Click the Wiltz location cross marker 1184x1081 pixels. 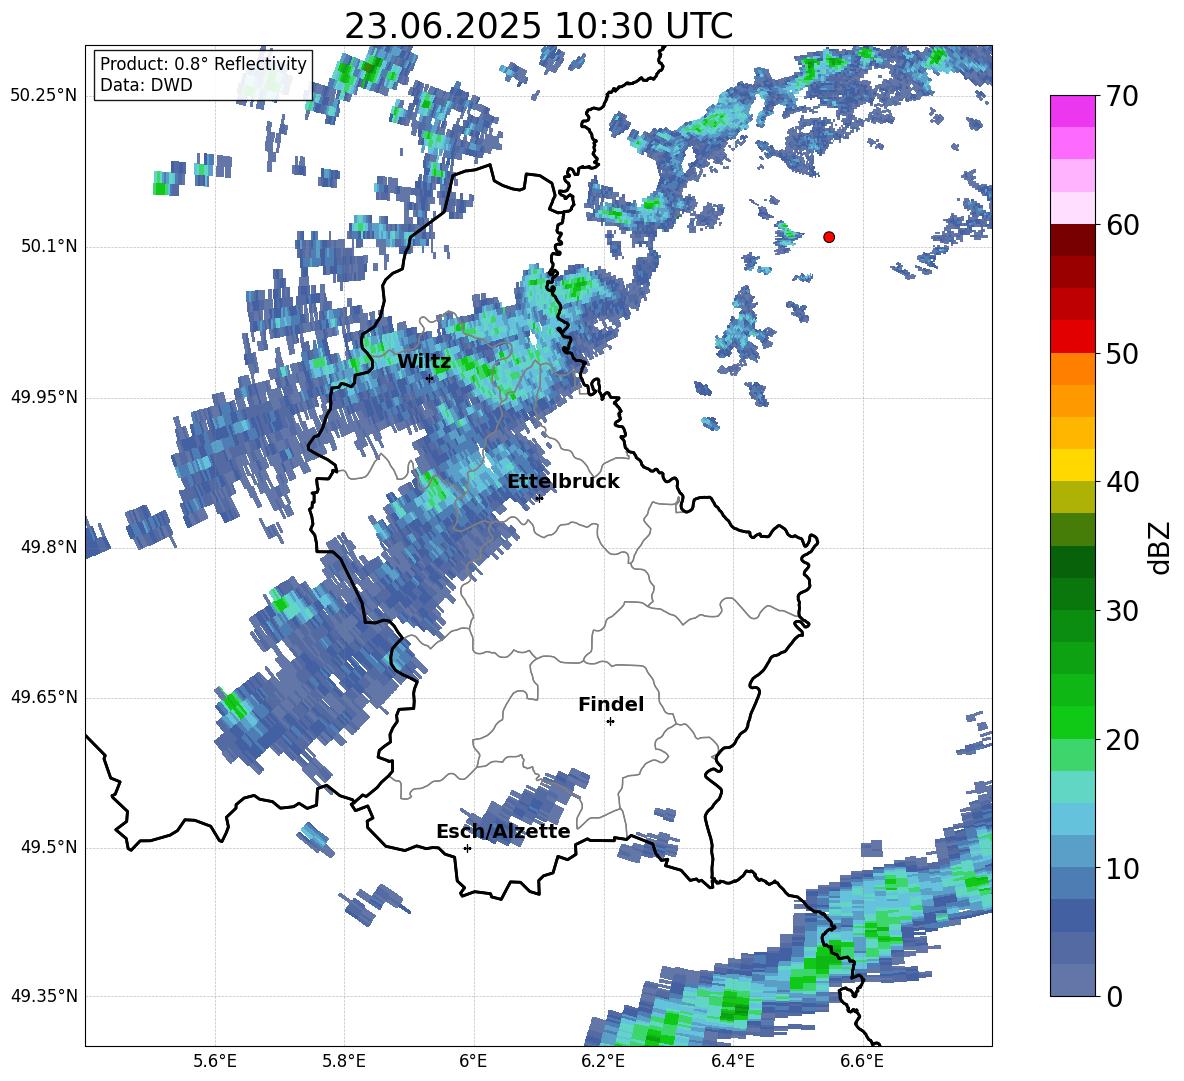click(429, 378)
